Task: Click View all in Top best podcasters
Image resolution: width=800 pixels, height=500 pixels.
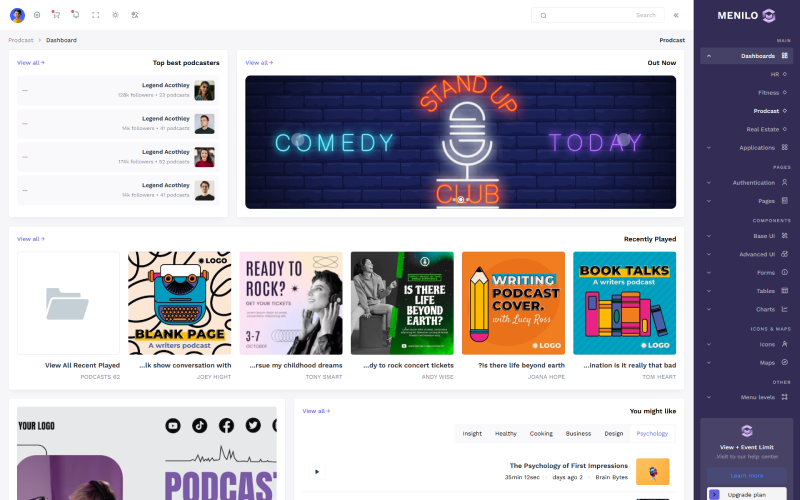Action: 30,62
